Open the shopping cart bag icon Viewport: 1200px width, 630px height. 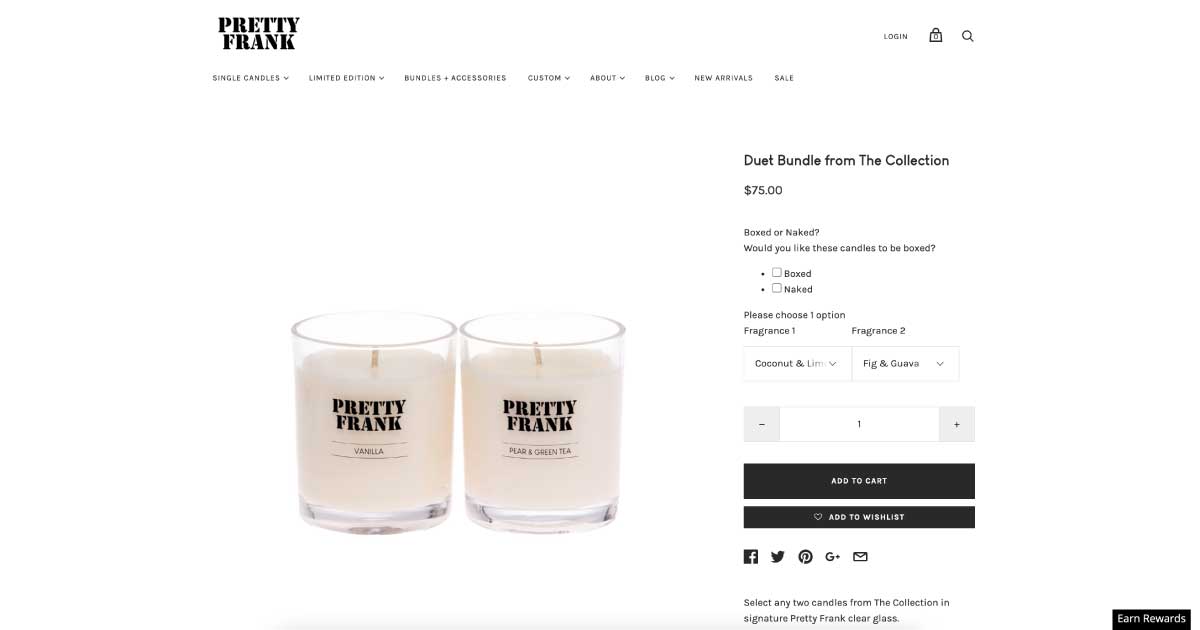coord(935,35)
